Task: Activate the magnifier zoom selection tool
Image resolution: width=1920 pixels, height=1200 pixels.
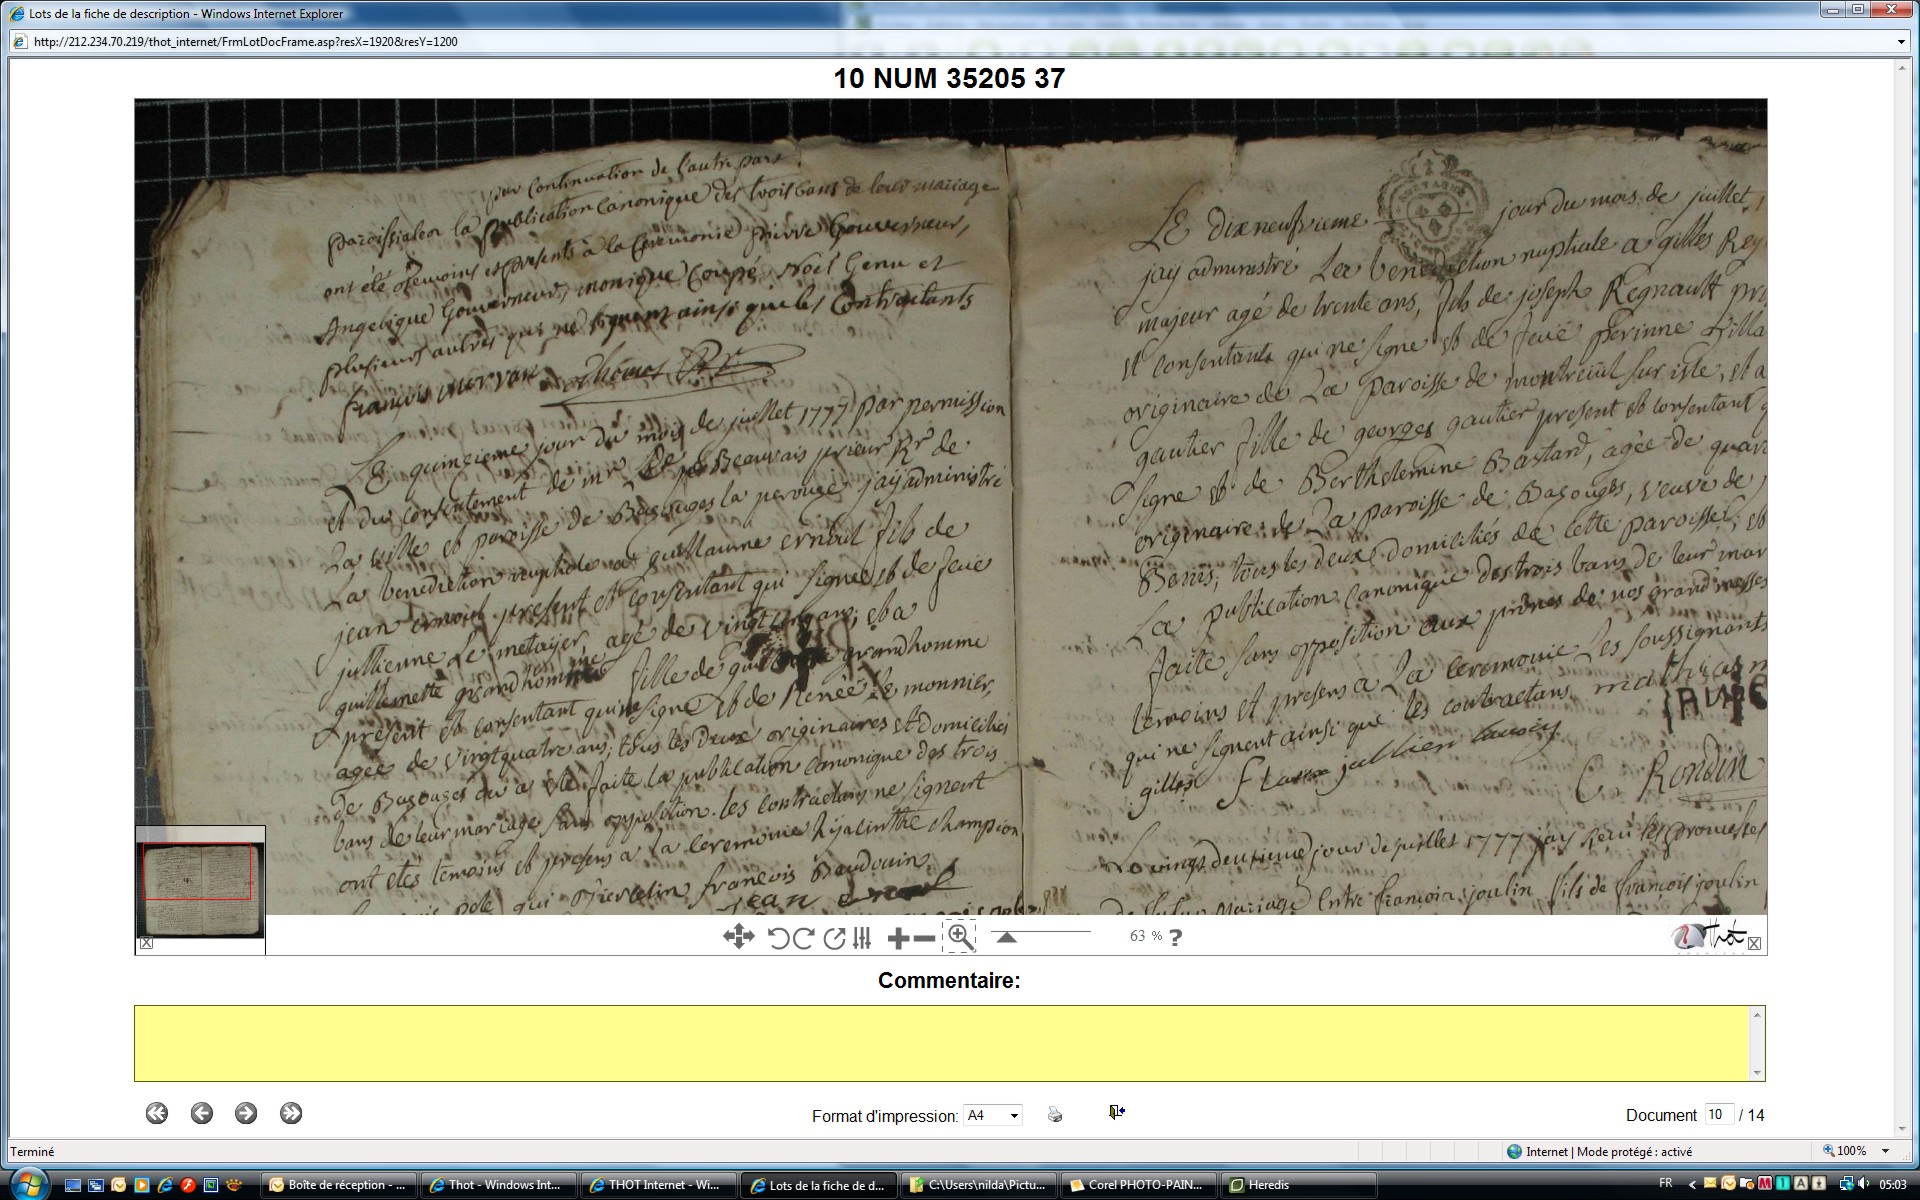Action: [960, 937]
